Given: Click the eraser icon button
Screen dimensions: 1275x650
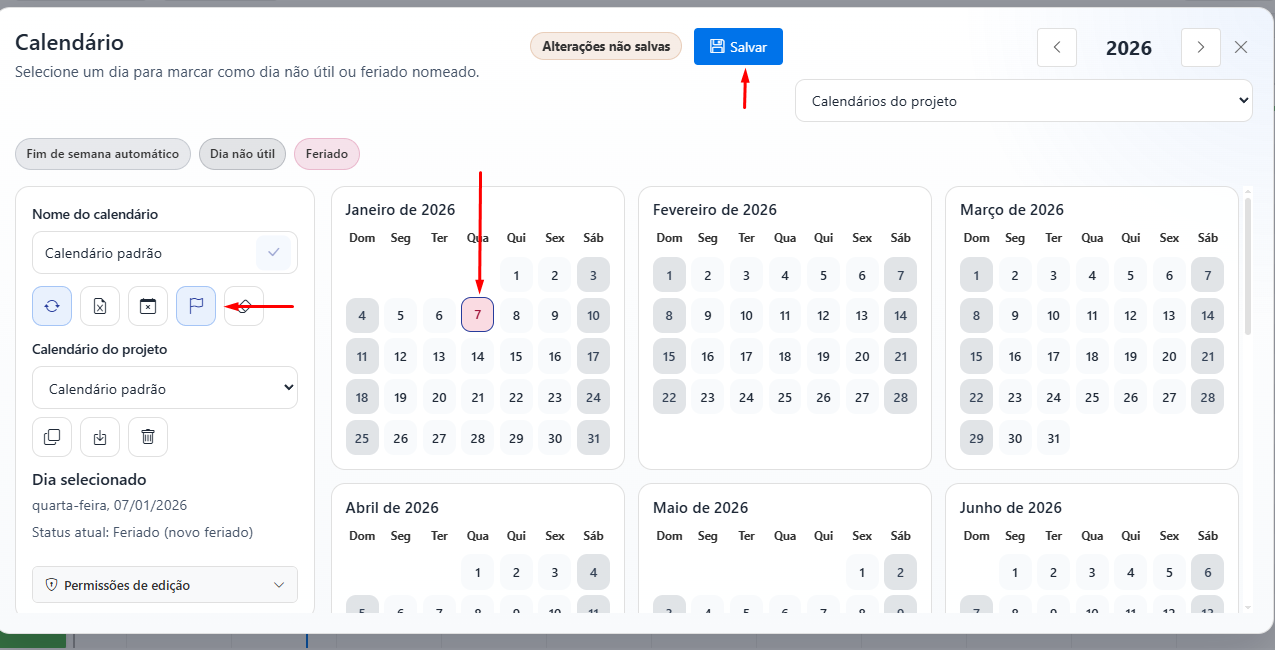Looking at the screenshot, I should [244, 306].
